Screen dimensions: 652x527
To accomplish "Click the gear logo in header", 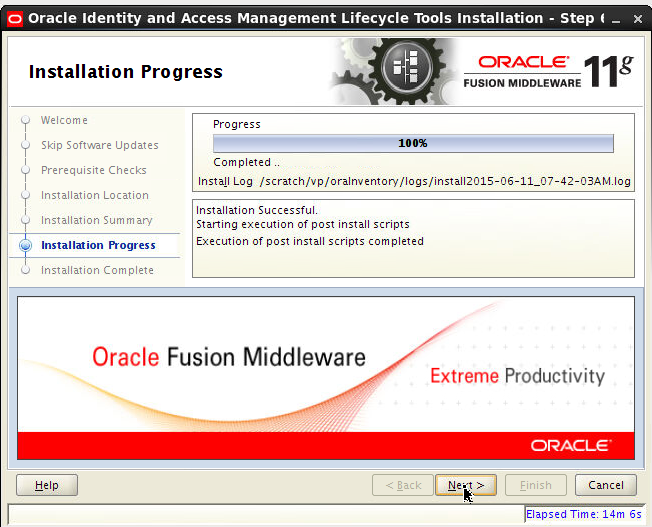I will point(395,71).
